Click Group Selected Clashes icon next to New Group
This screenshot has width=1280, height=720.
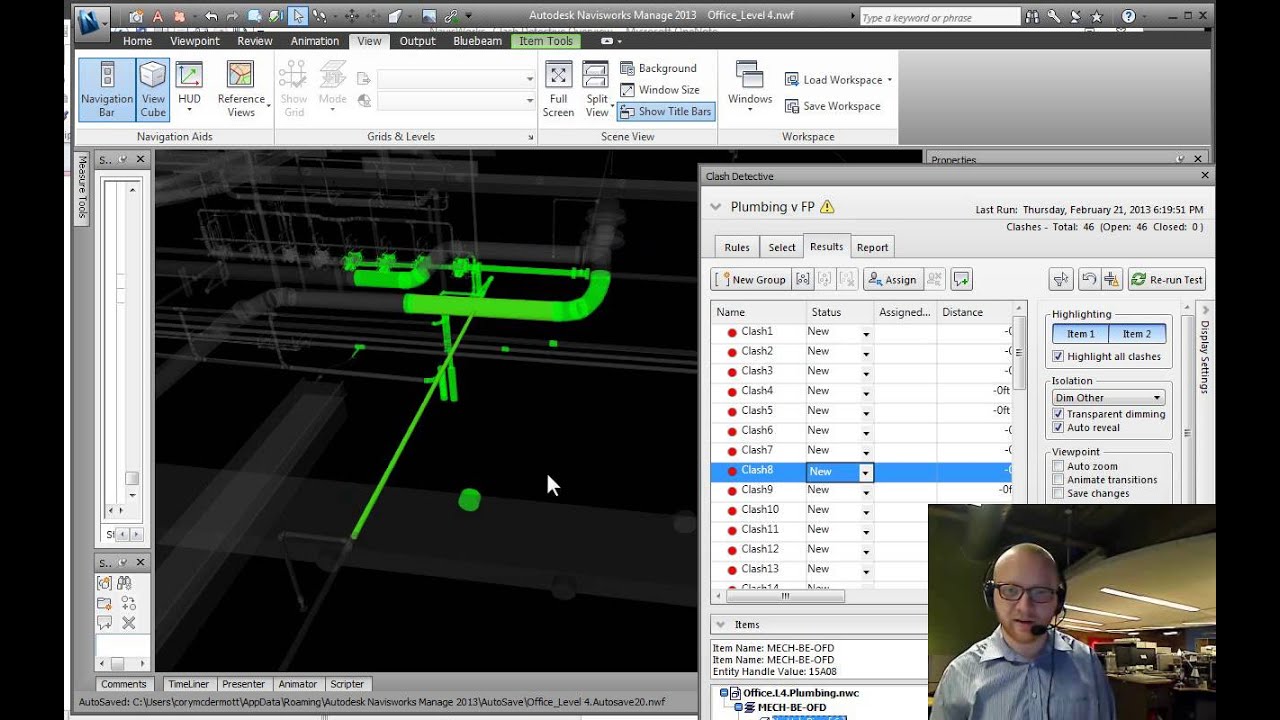click(802, 280)
